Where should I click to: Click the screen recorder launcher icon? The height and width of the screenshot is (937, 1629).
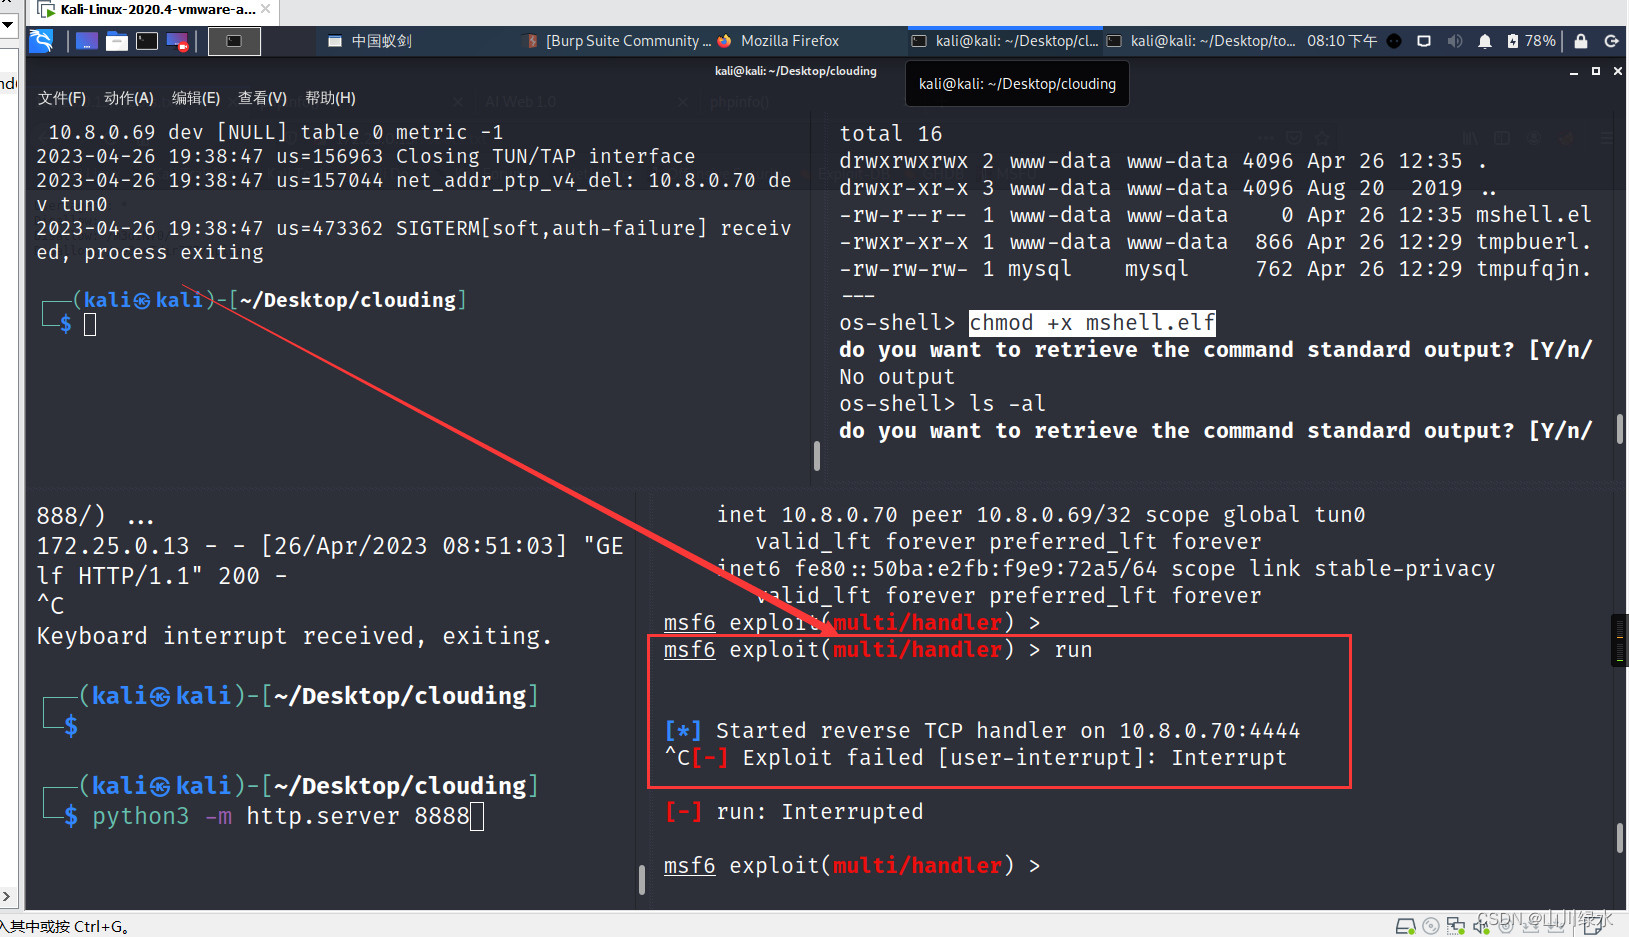177,41
